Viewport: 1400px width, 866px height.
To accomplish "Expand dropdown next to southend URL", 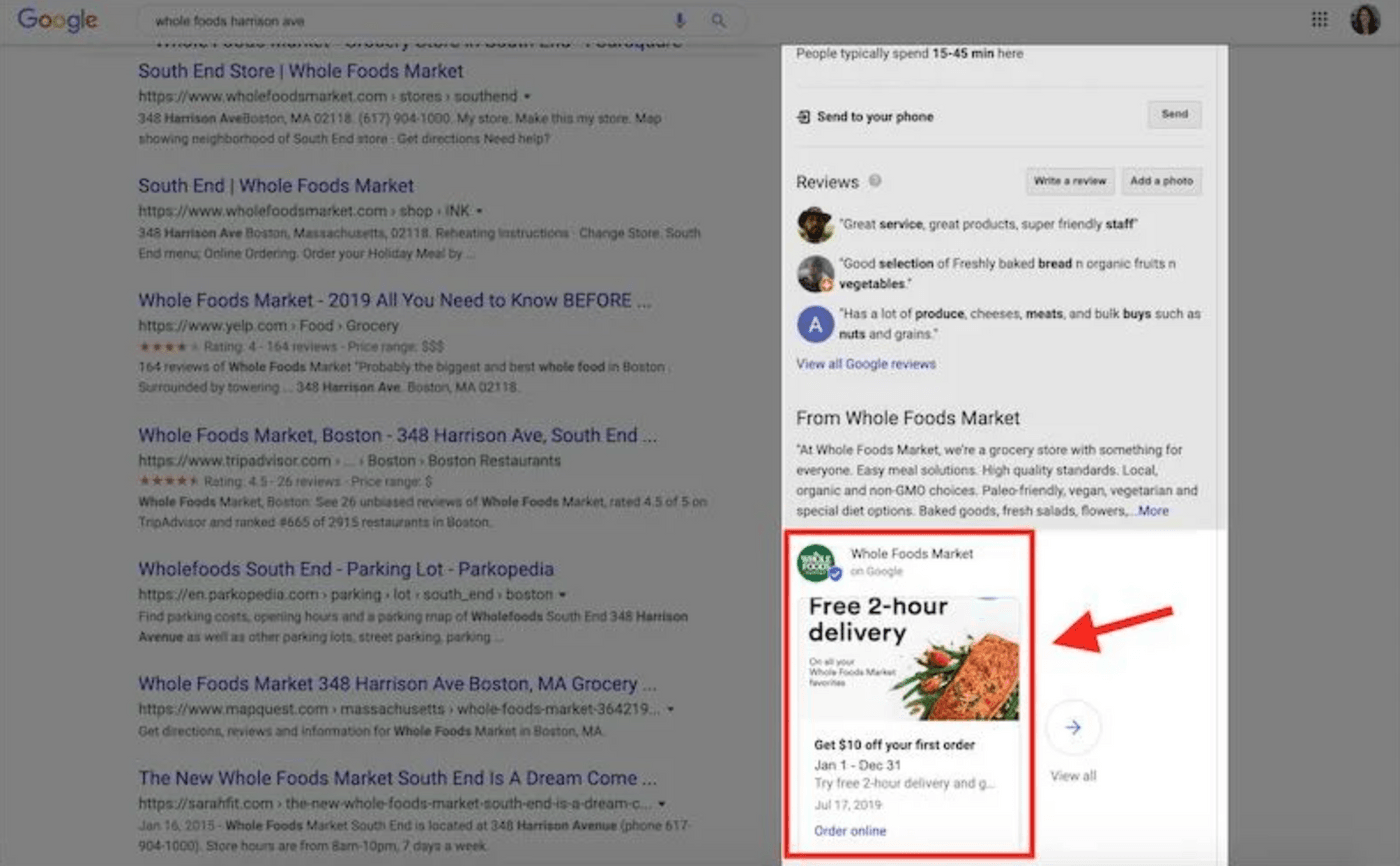I will click(527, 97).
